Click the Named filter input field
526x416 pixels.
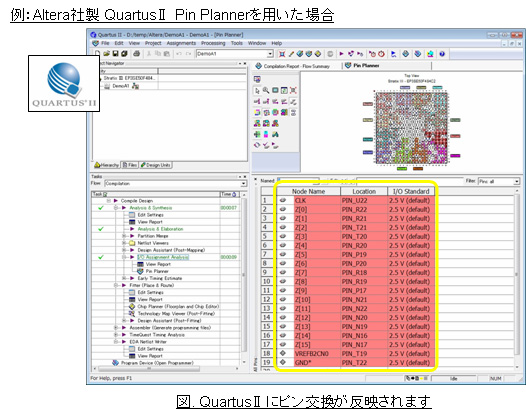298,181
